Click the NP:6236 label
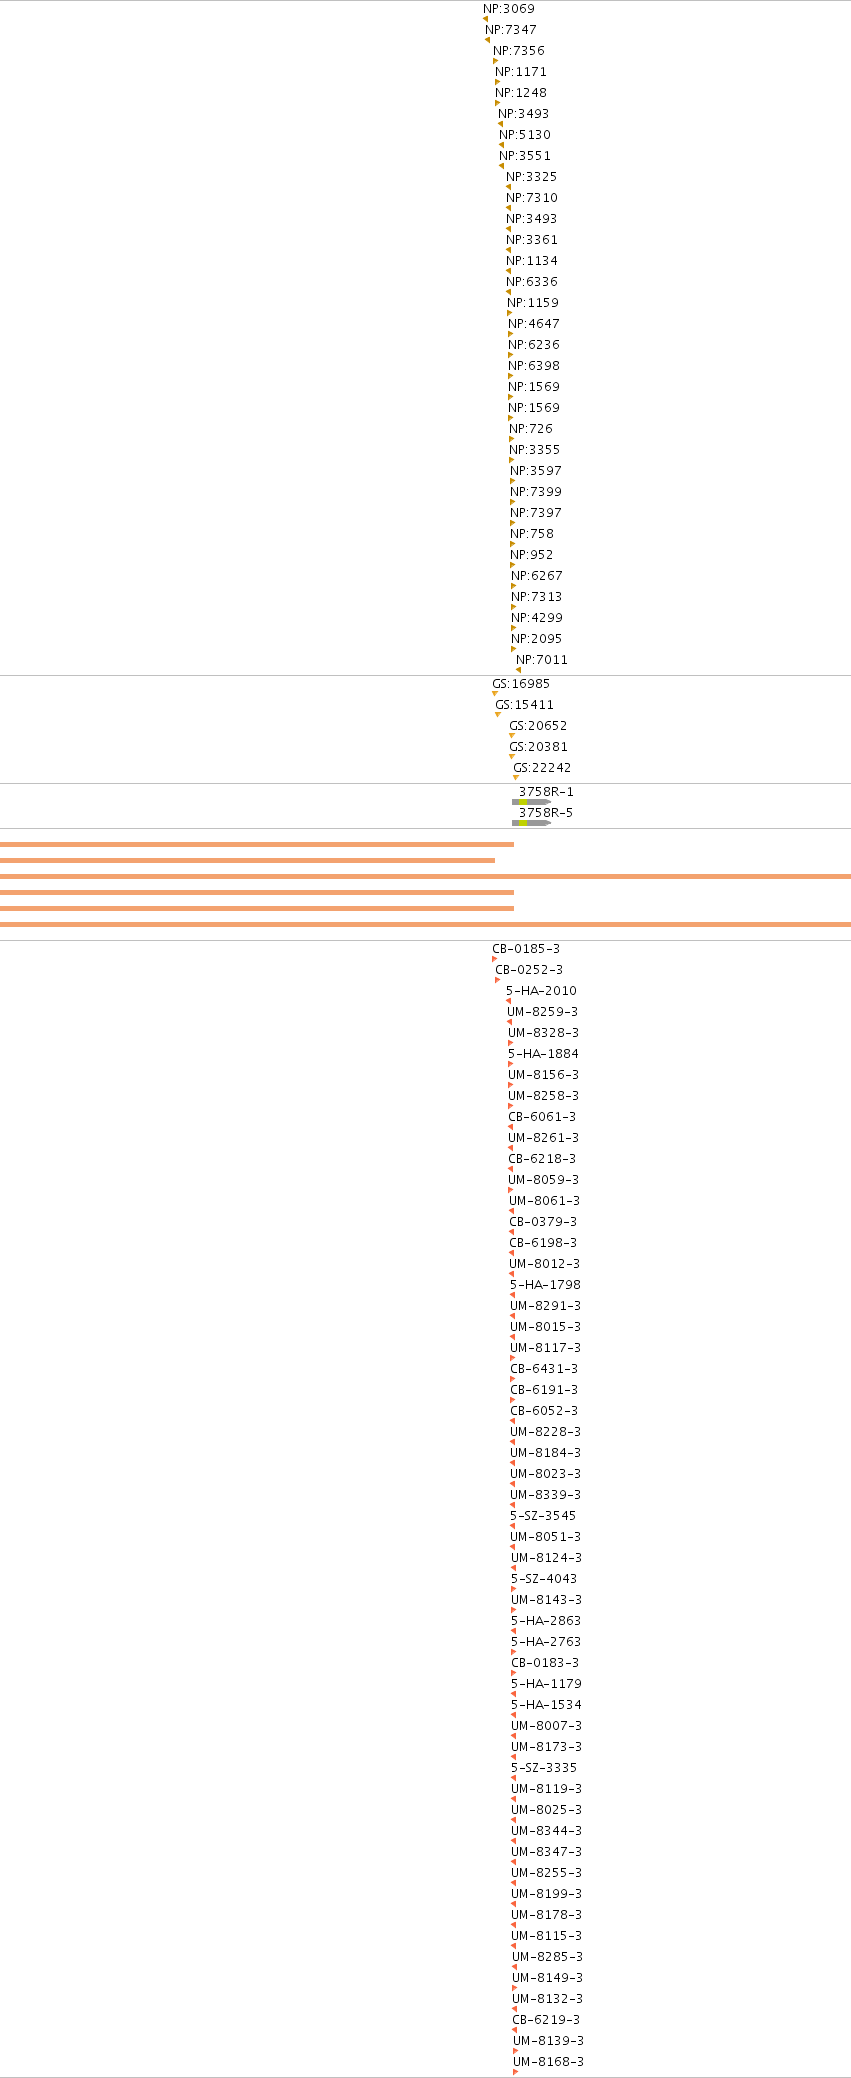This screenshot has width=851, height=2078. (534, 345)
